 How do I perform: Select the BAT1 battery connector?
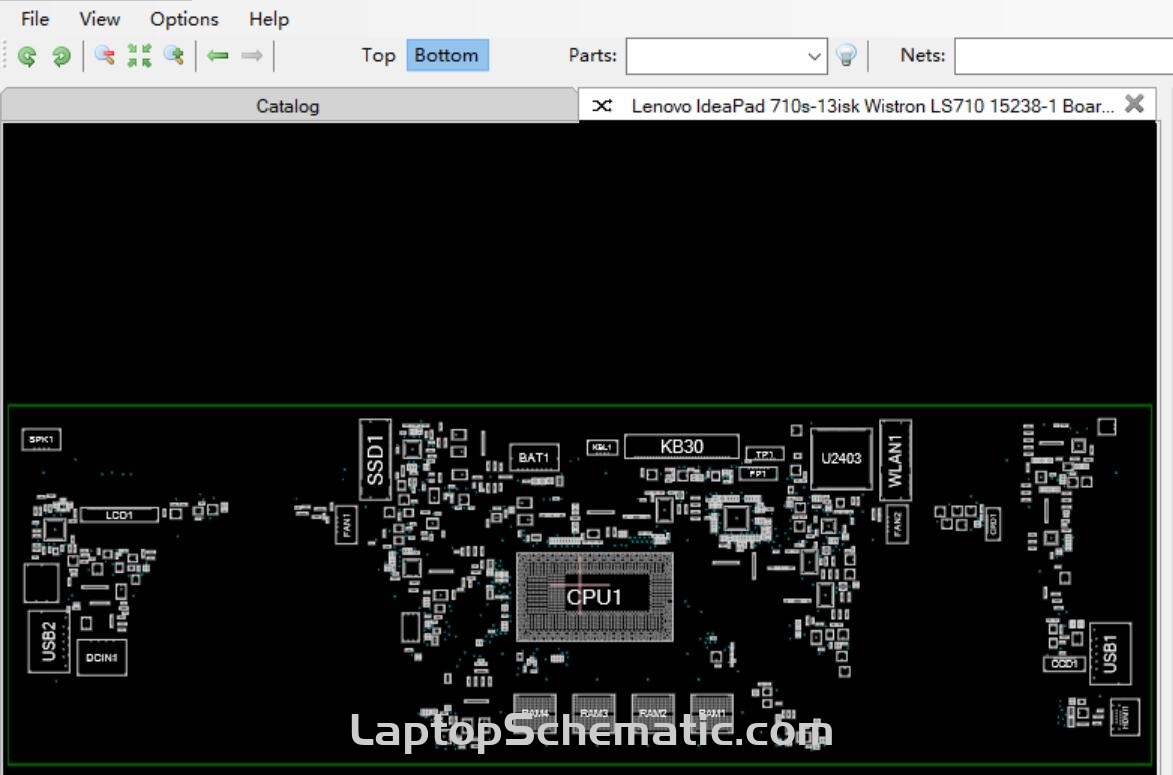534,457
